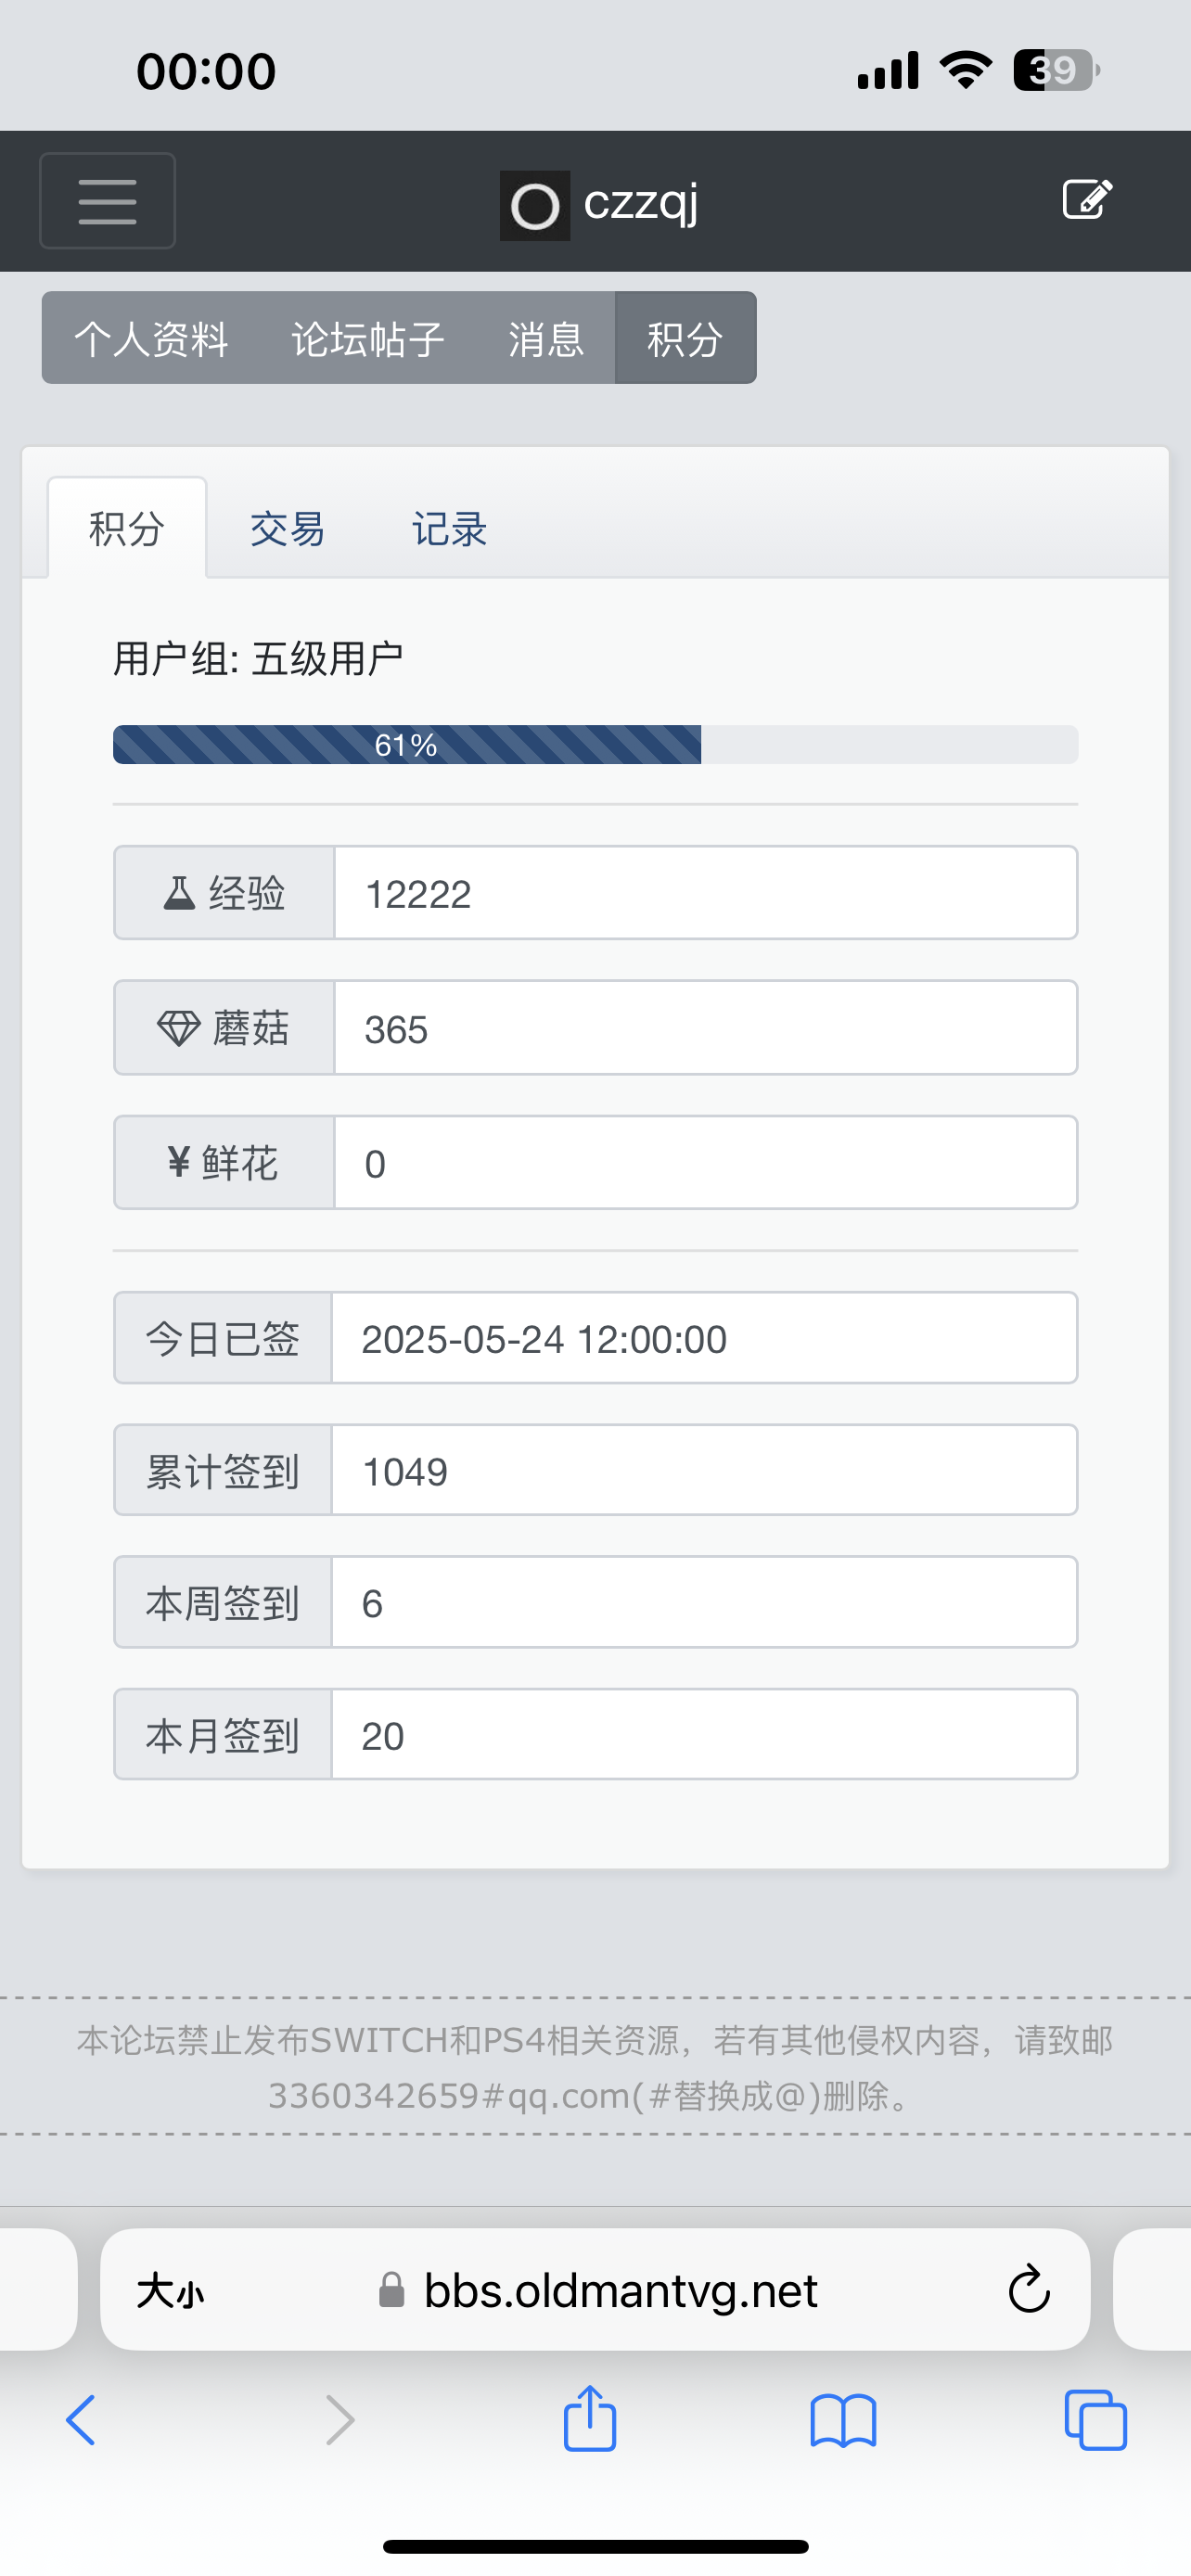Image resolution: width=1191 pixels, height=2576 pixels.
Task: Switch to 个人资料 tab
Action: (151, 339)
